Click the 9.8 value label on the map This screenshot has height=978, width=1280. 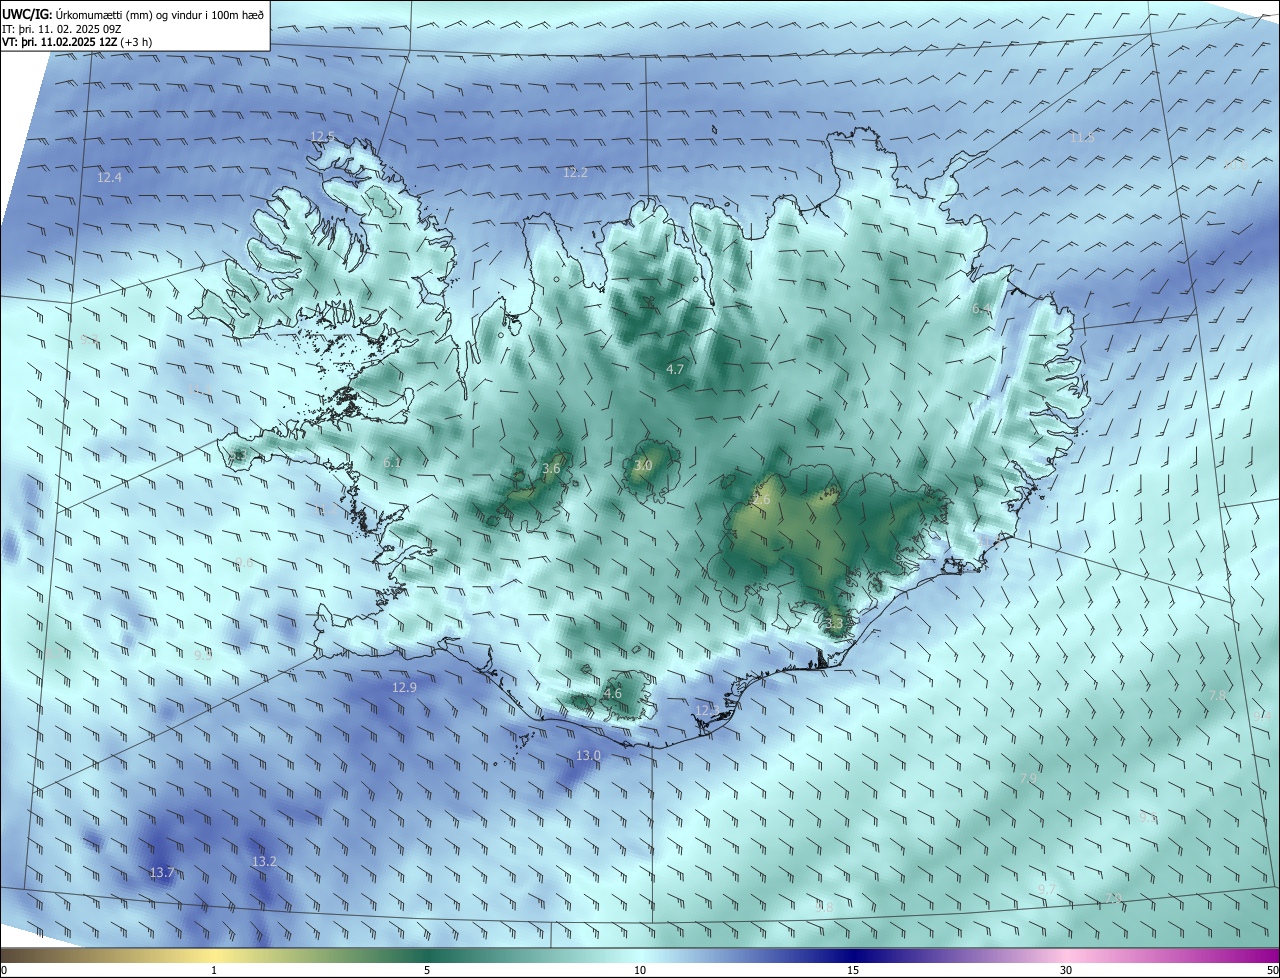824,907
